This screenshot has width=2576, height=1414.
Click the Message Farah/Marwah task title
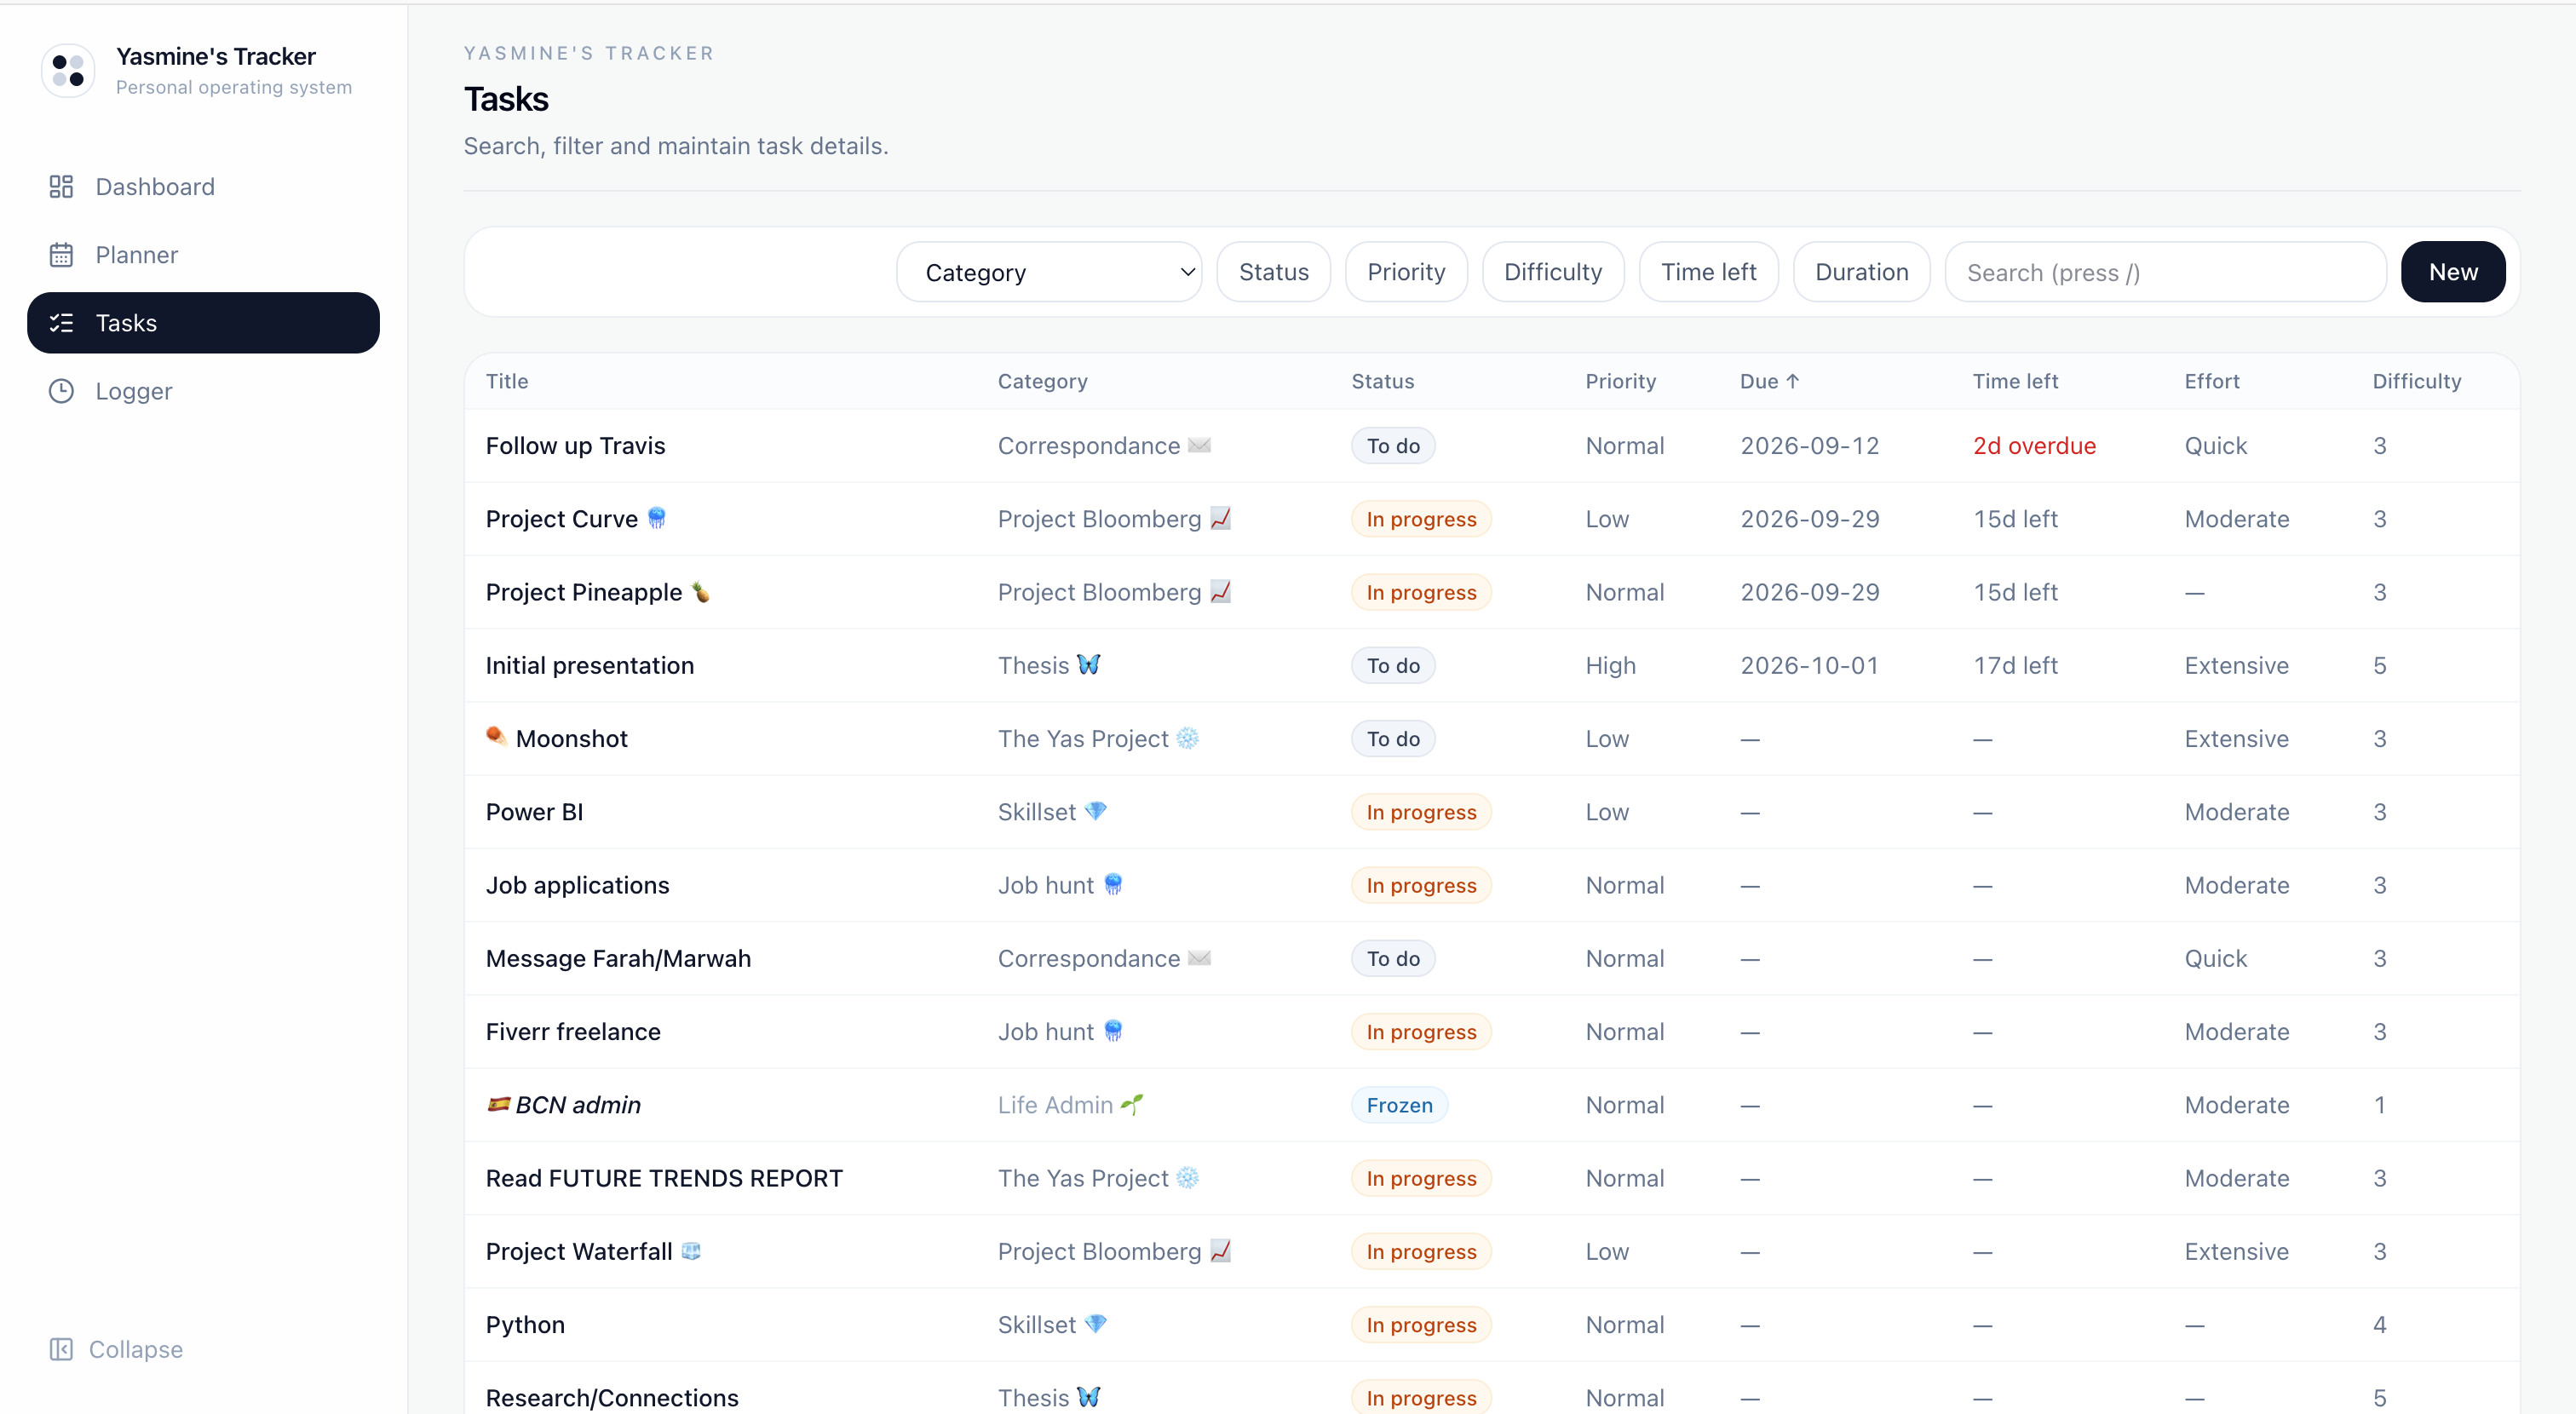pyautogui.click(x=618, y=958)
